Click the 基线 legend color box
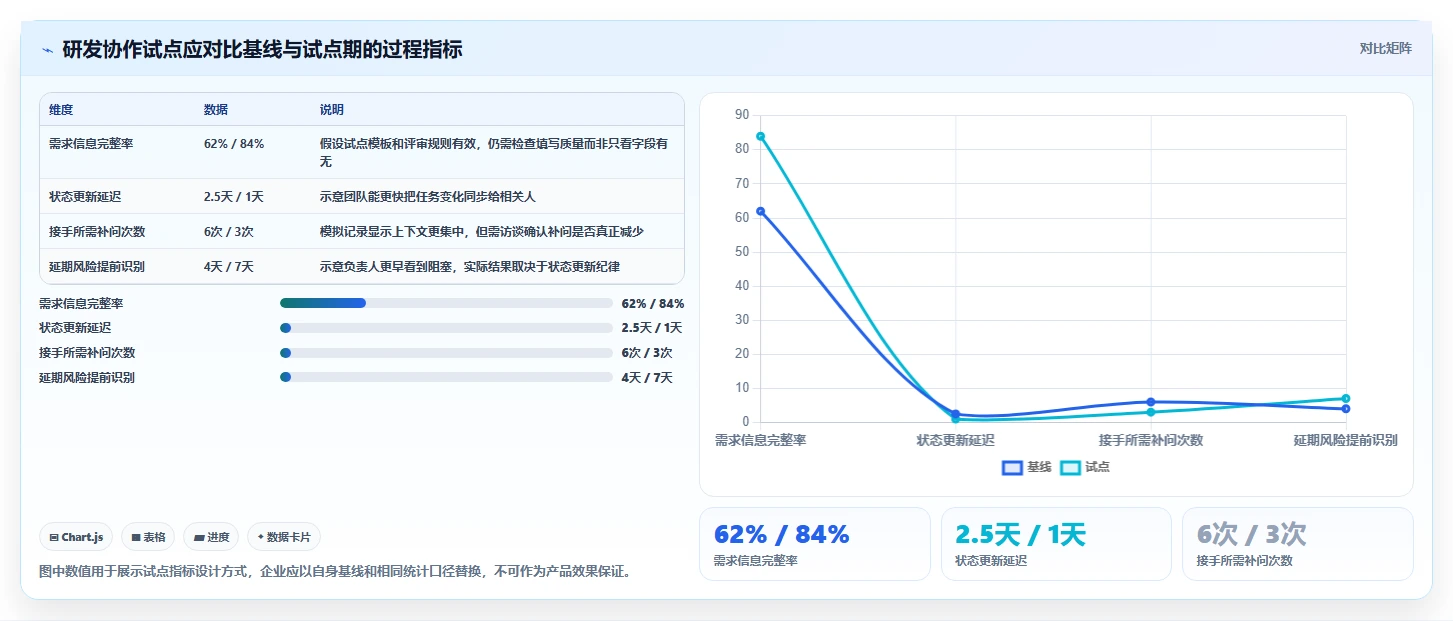The height and width of the screenshot is (621, 1453). pyautogui.click(x=1012, y=468)
